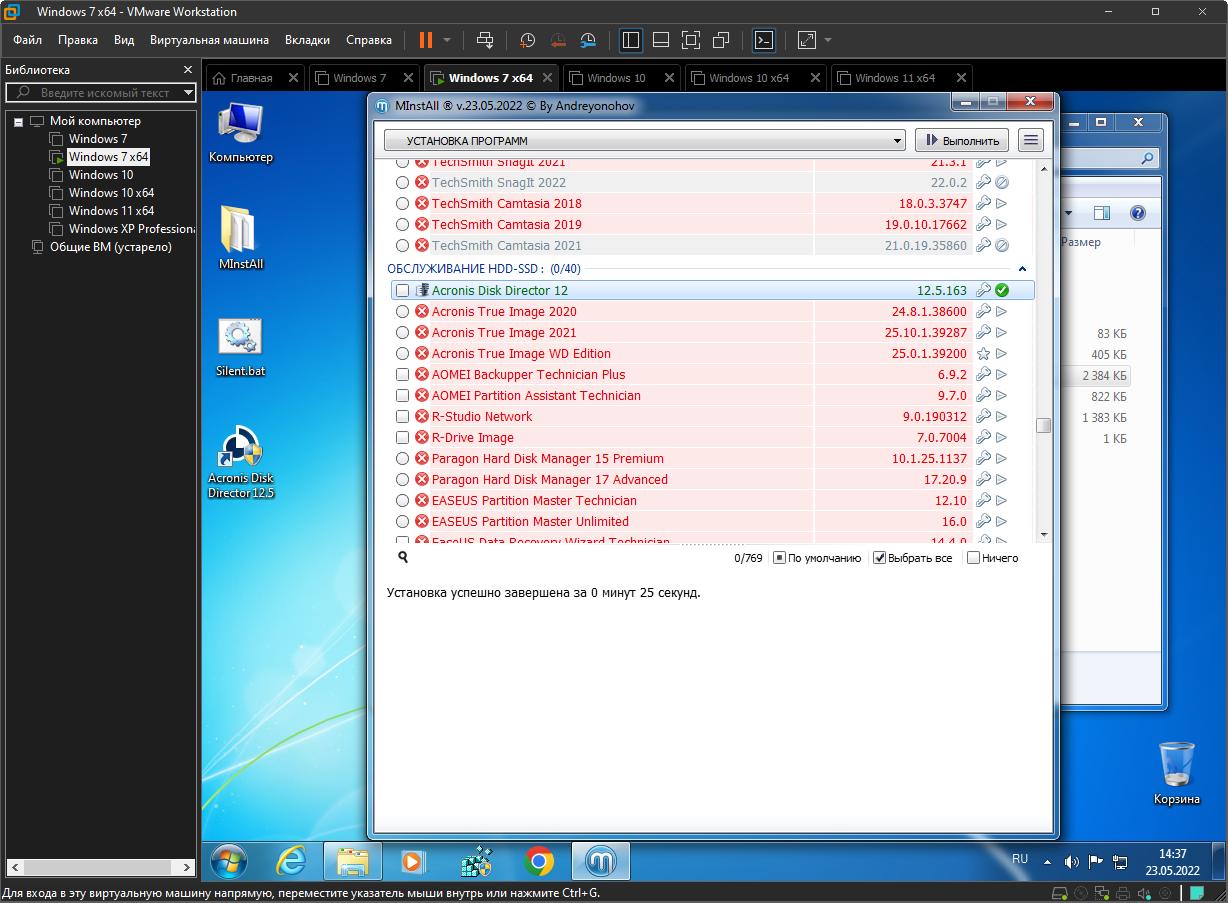Check the Acronis Disk Director 12 checkbox

coord(402,290)
